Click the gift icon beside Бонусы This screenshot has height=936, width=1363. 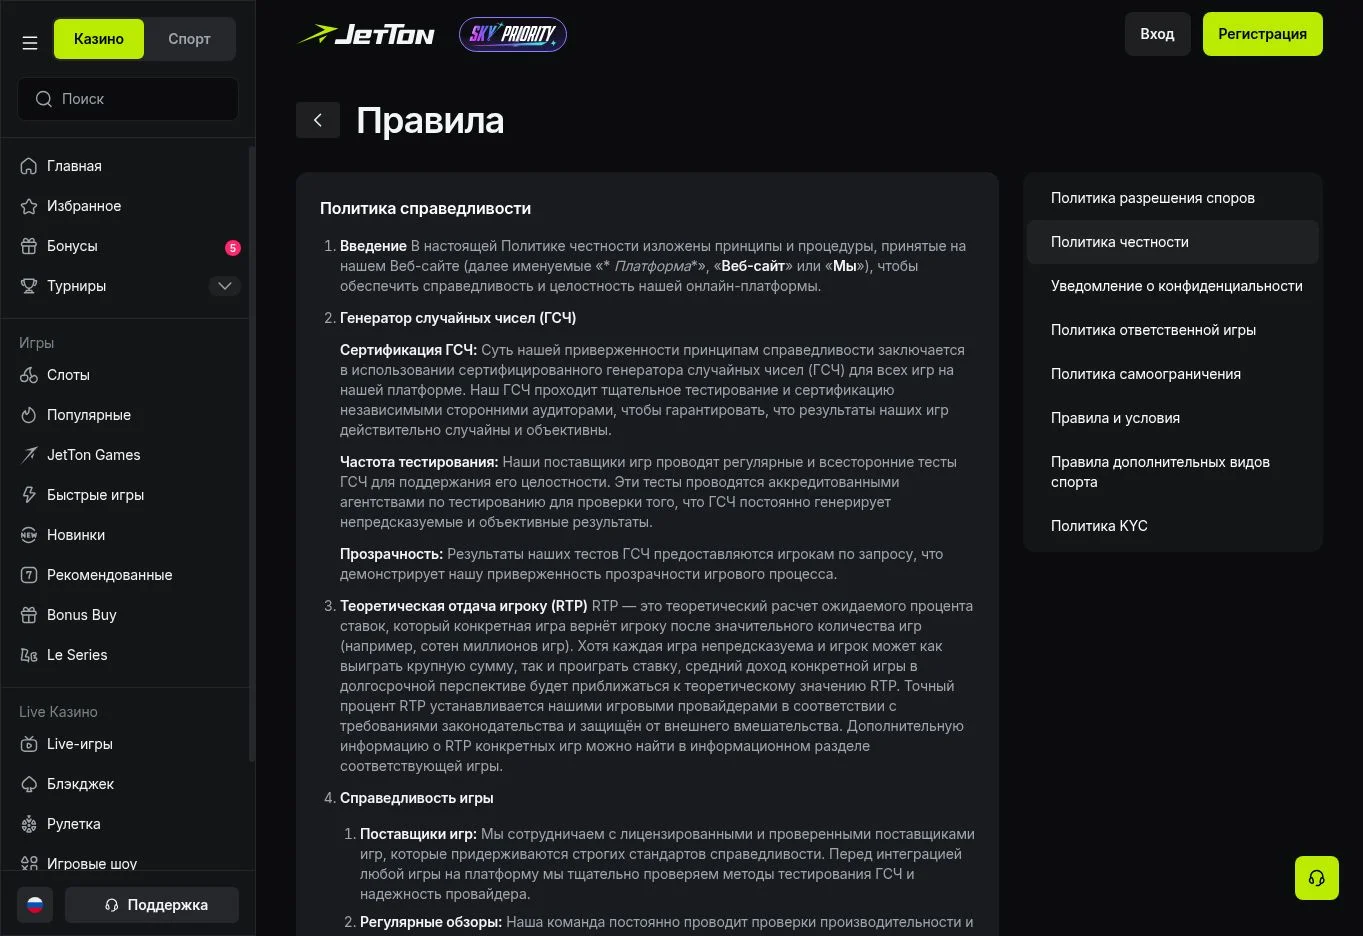click(29, 246)
